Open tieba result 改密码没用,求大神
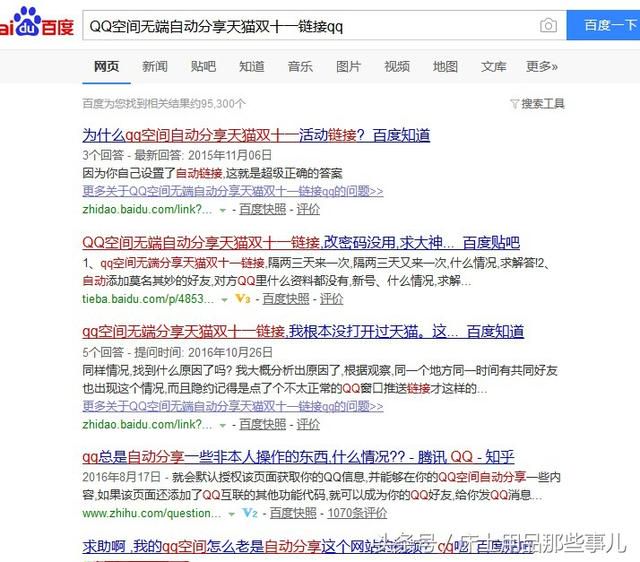The width and height of the screenshot is (640, 562). (x=301, y=242)
